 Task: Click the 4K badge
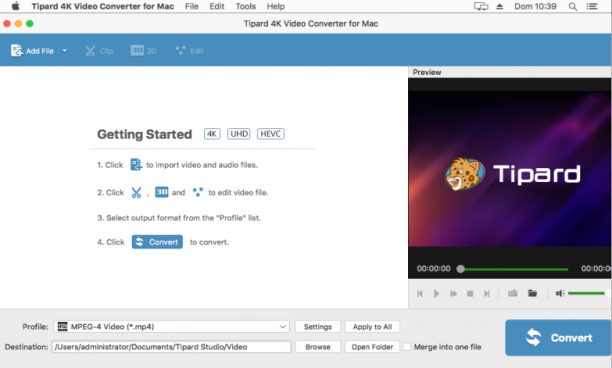[212, 134]
